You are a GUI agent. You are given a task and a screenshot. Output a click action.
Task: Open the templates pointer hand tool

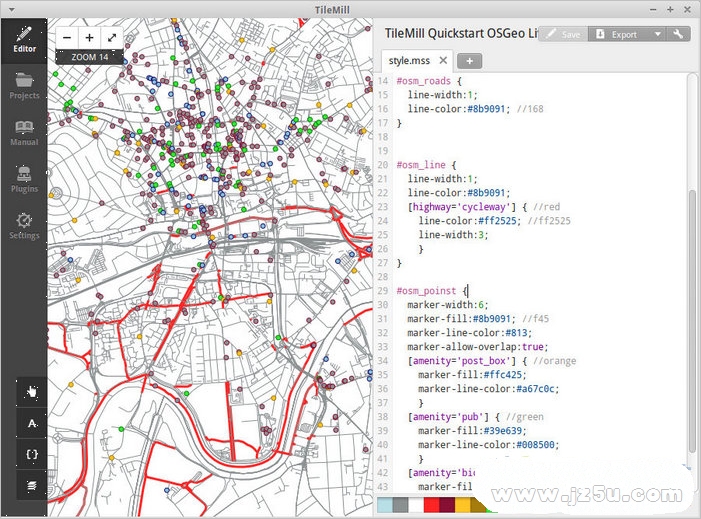click(32, 392)
